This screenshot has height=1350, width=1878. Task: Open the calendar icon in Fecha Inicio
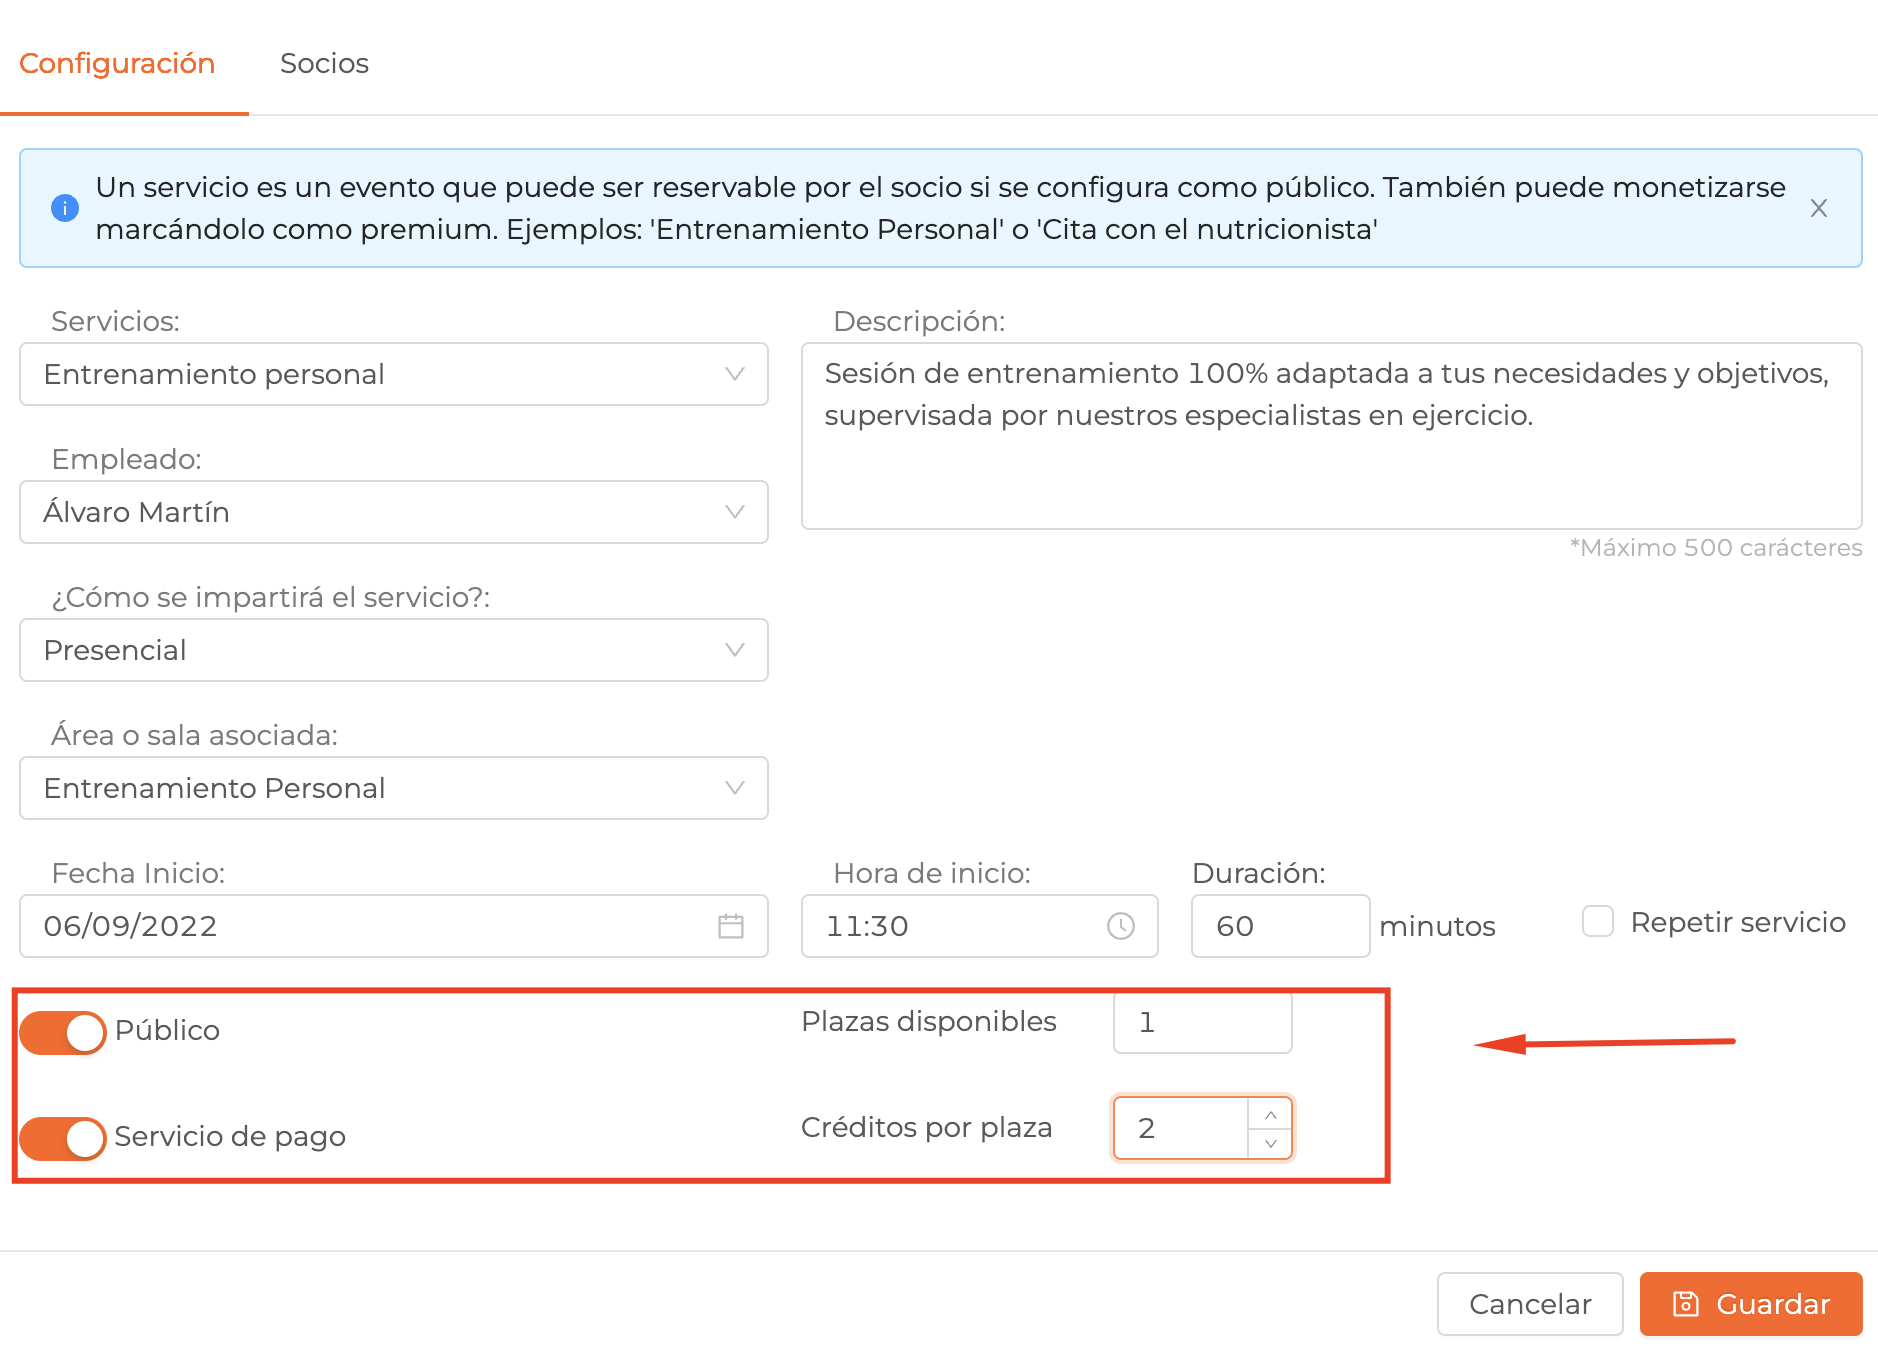point(731,926)
